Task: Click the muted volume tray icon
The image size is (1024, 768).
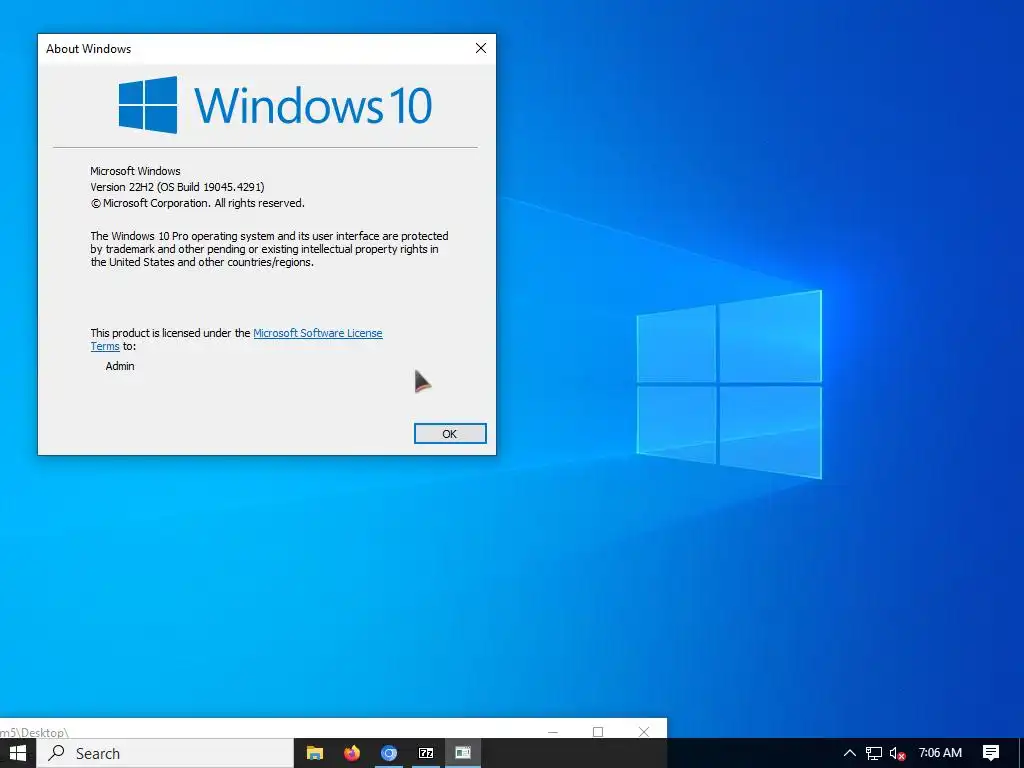Action: pyautogui.click(x=898, y=753)
